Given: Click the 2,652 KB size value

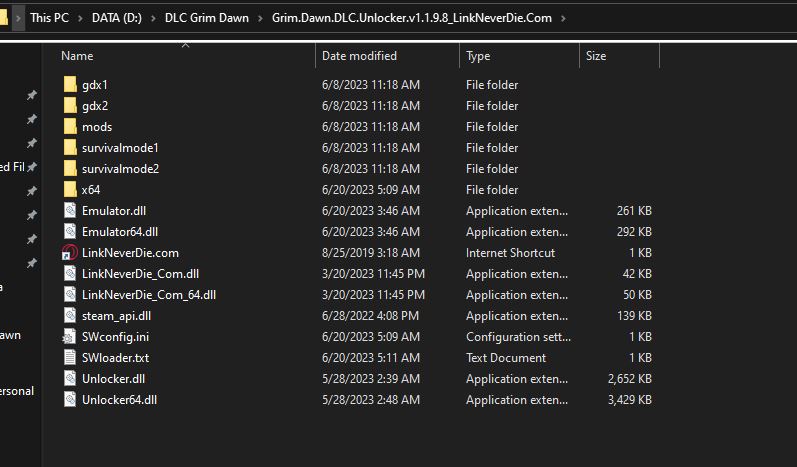Looking at the screenshot, I should 629,379.
